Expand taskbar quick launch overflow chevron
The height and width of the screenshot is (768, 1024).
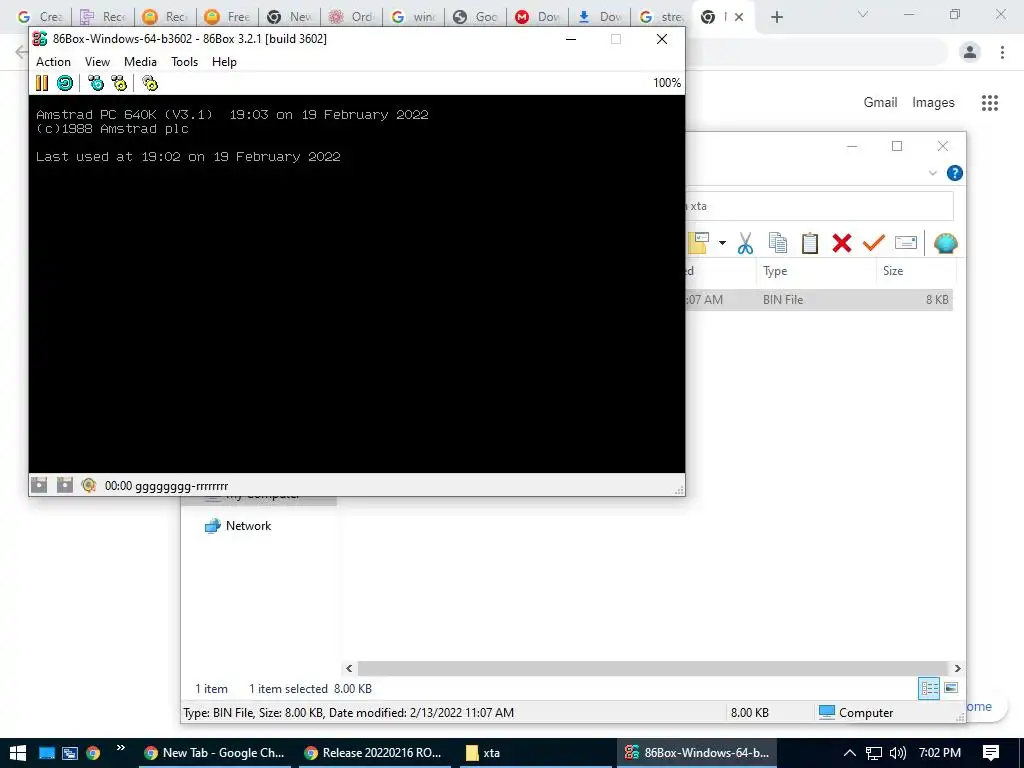coord(120,747)
